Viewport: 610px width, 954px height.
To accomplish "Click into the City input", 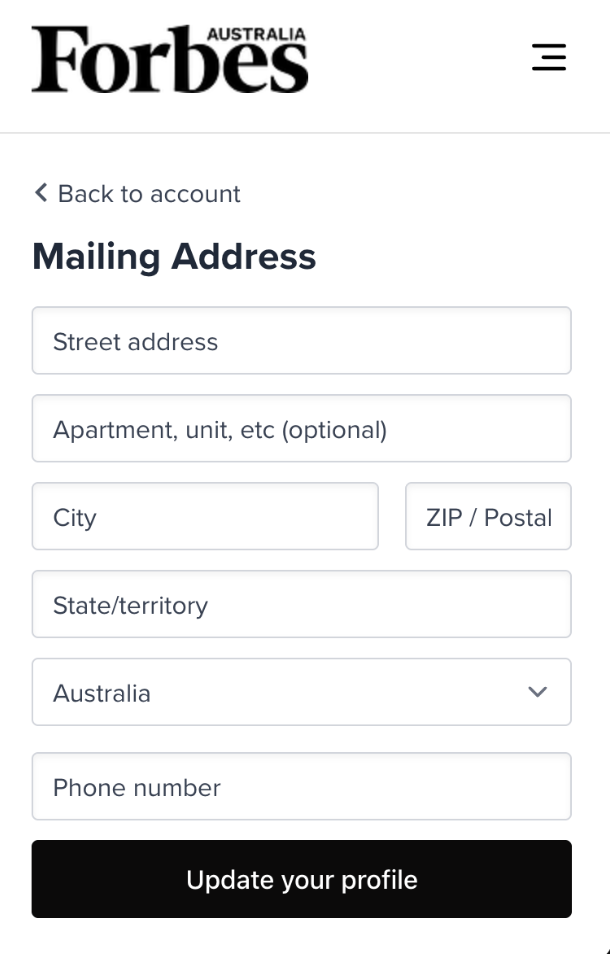I will pos(205,517).
